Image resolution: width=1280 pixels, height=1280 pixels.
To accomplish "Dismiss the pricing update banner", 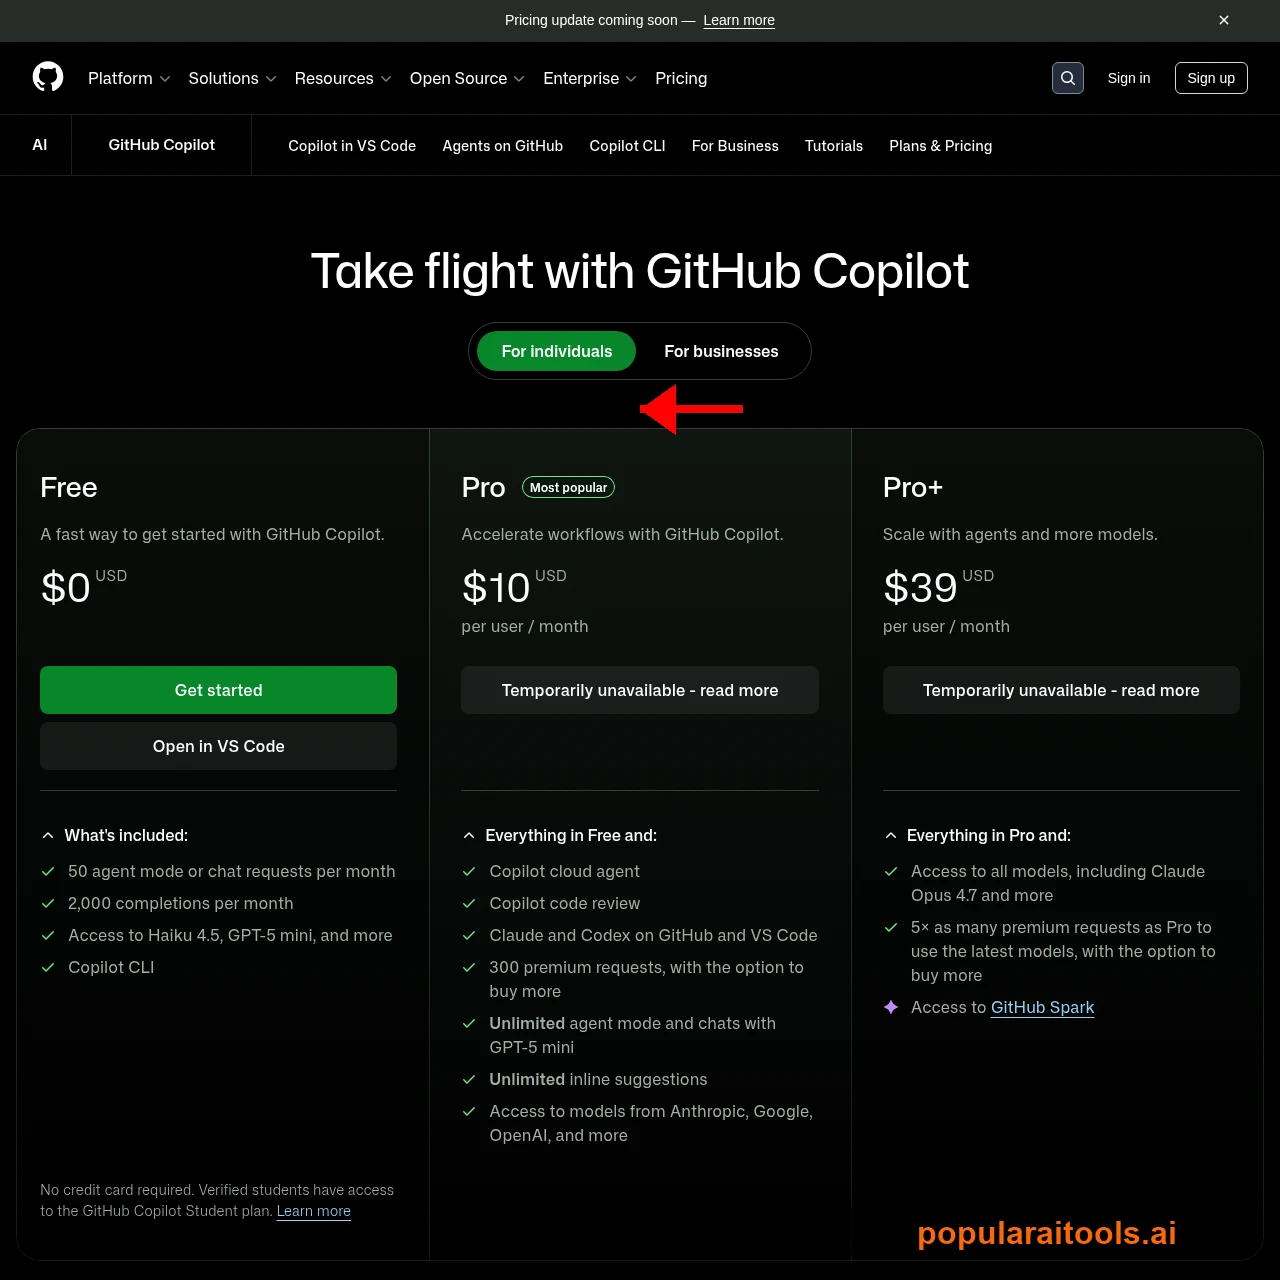I will [1223, 20].
